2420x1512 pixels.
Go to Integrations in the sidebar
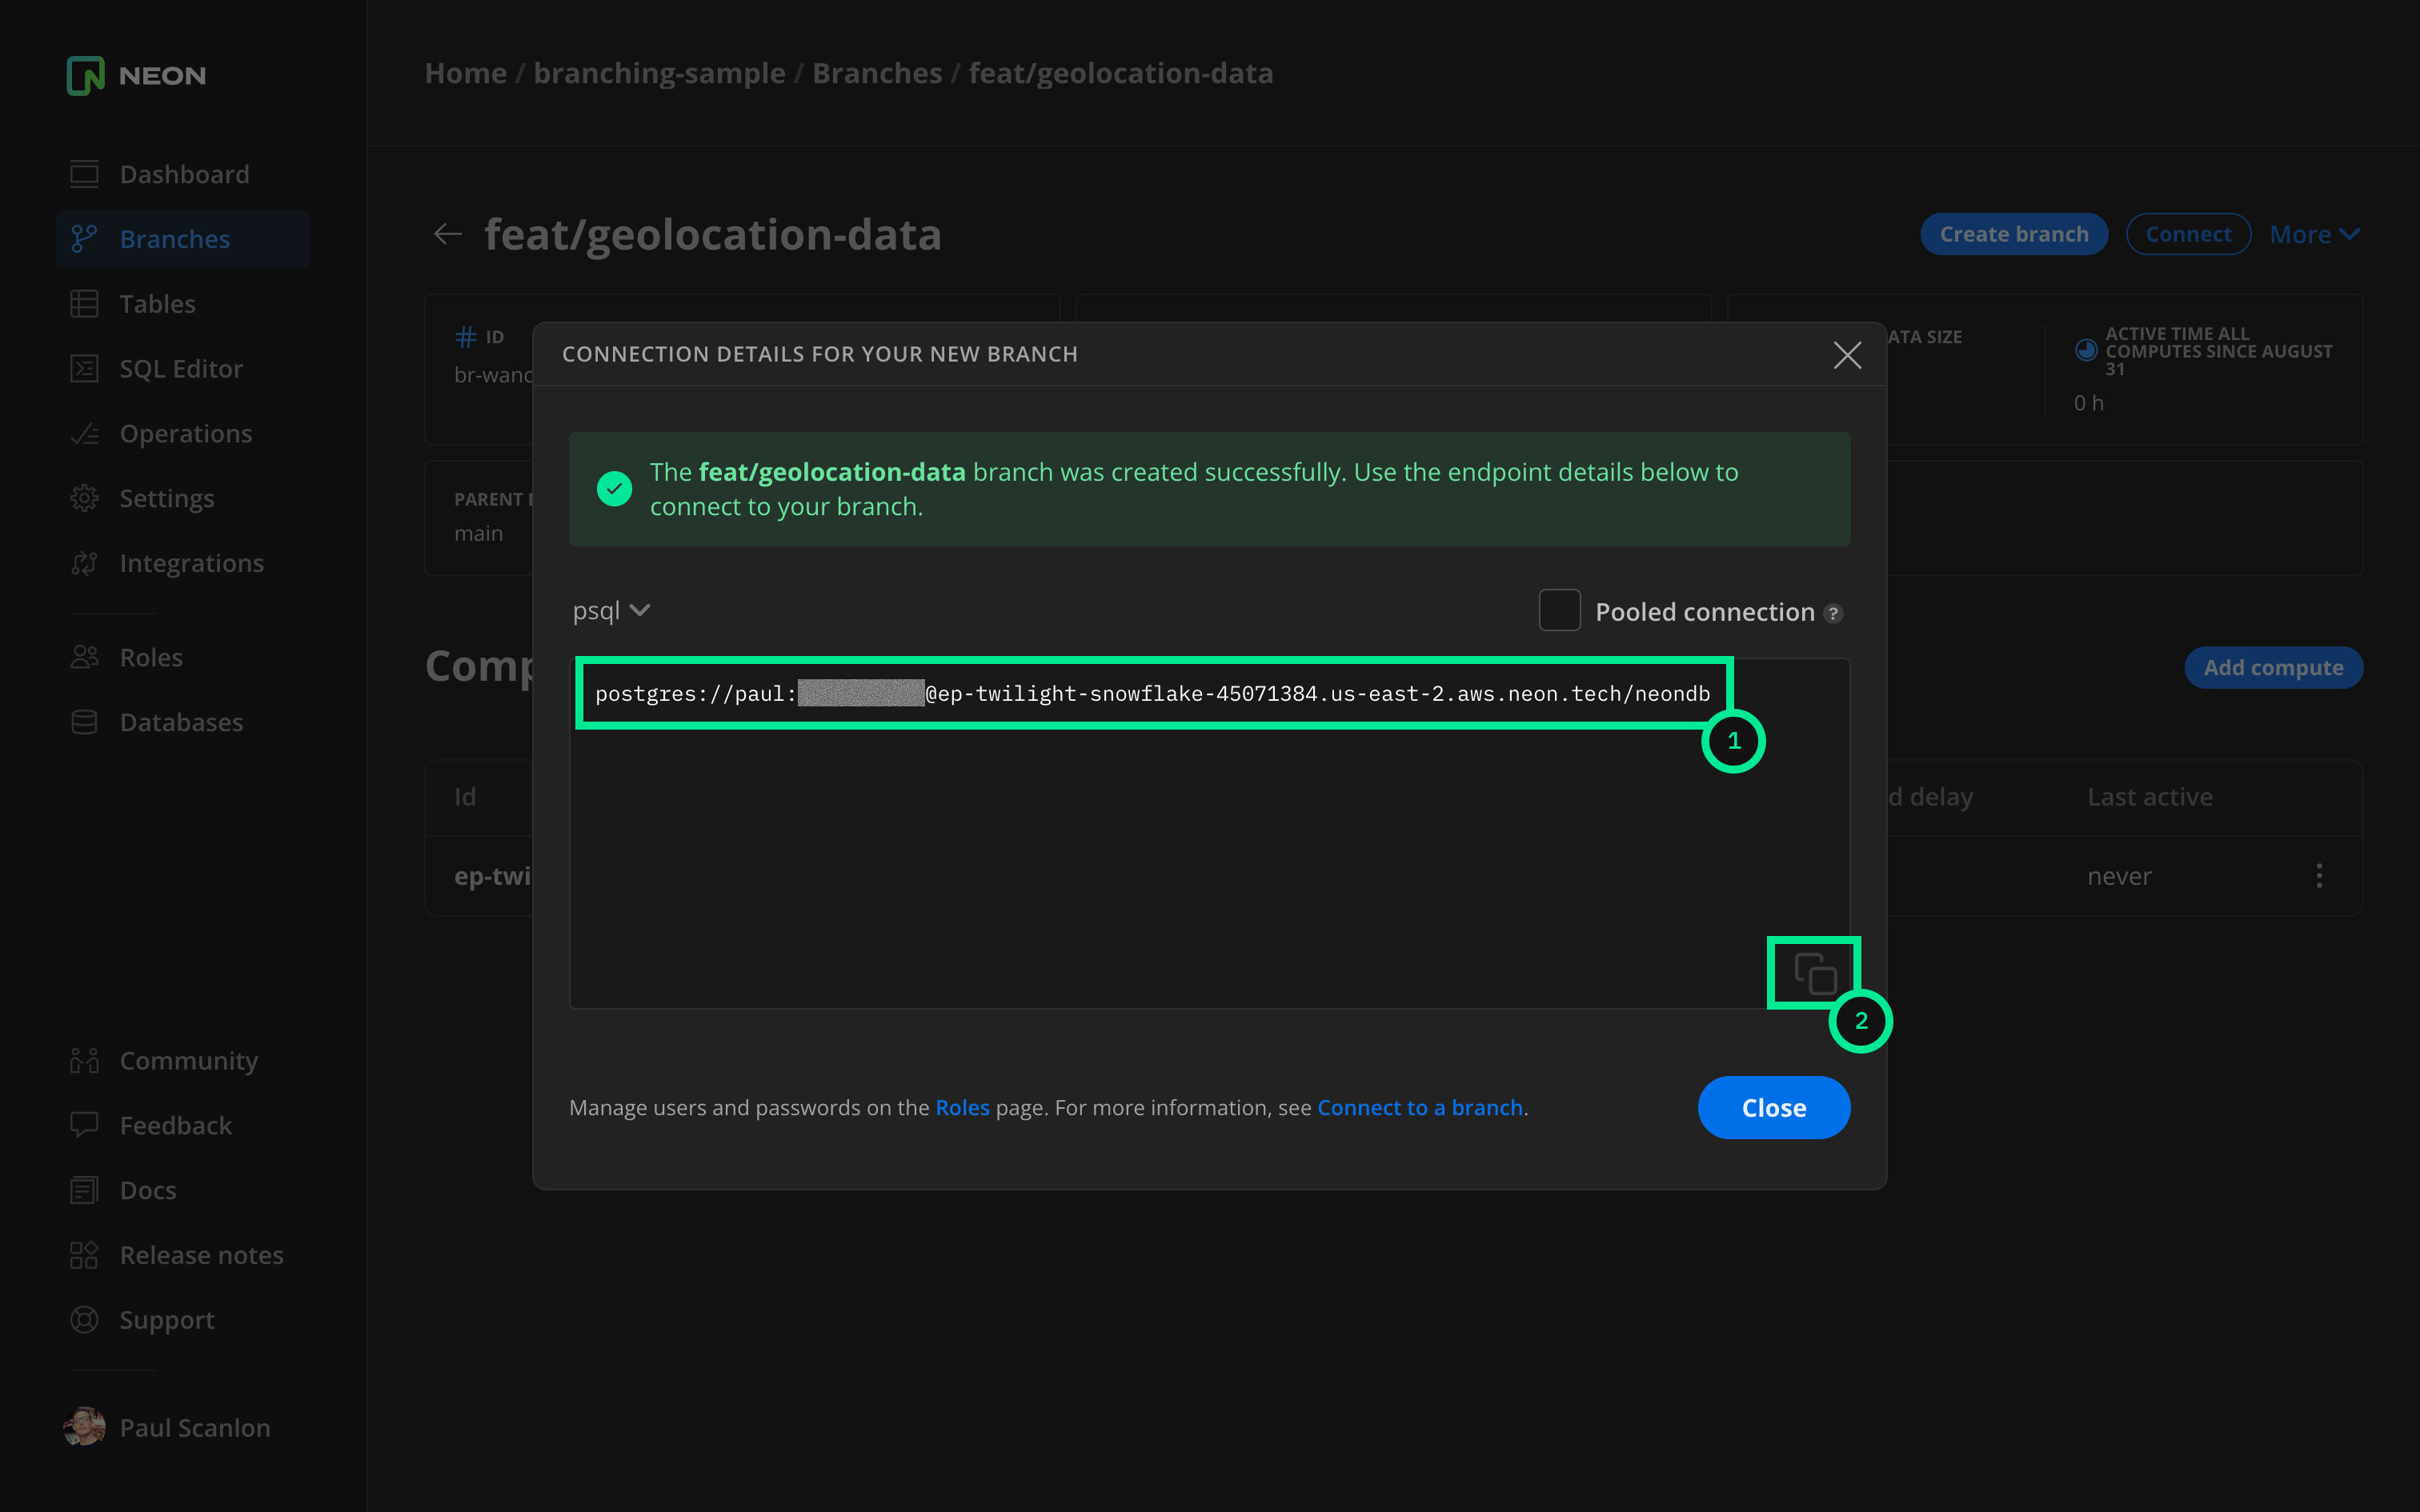191,563
